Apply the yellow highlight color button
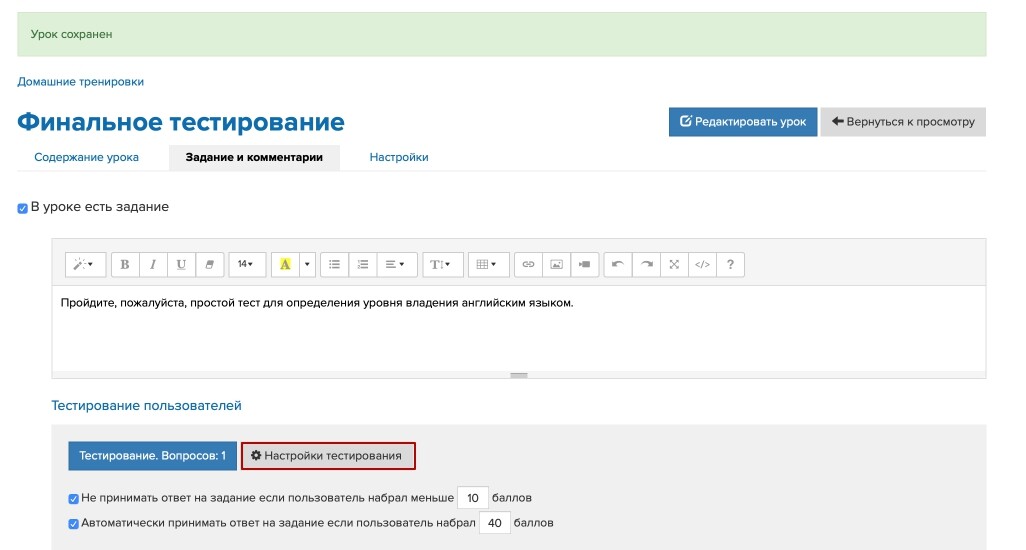 coord(285,264)
